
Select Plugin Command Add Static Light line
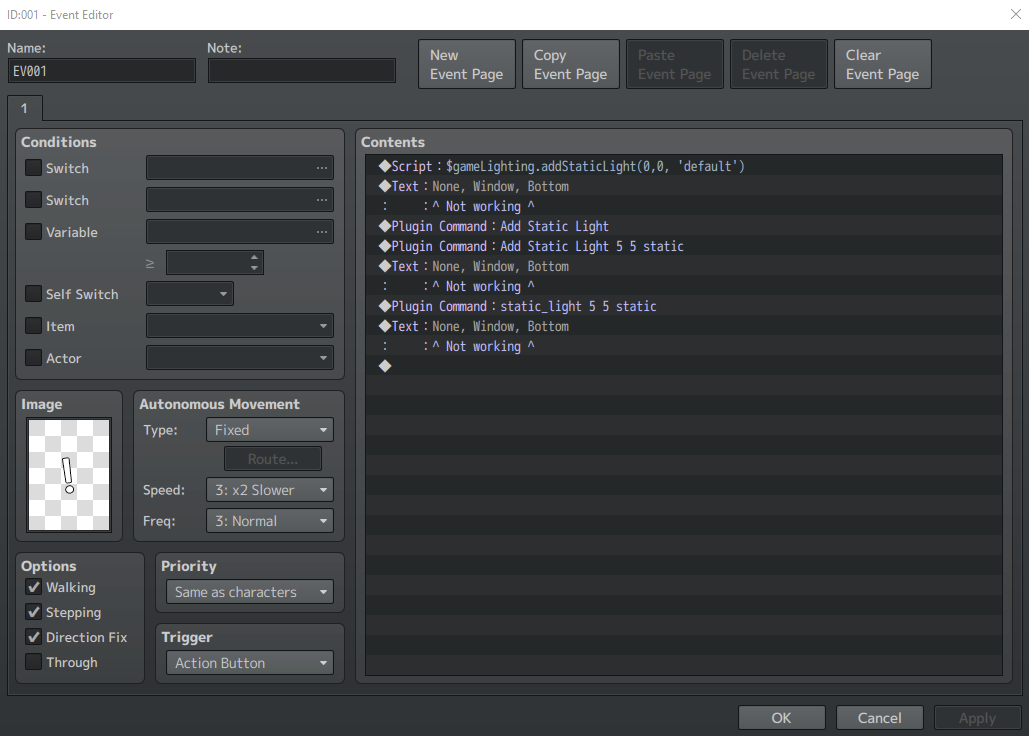pyautogui.click(x=684, y=226)
